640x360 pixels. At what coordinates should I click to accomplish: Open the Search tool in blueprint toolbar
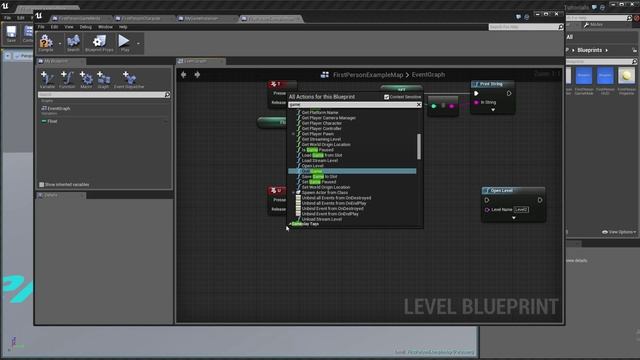73,42
